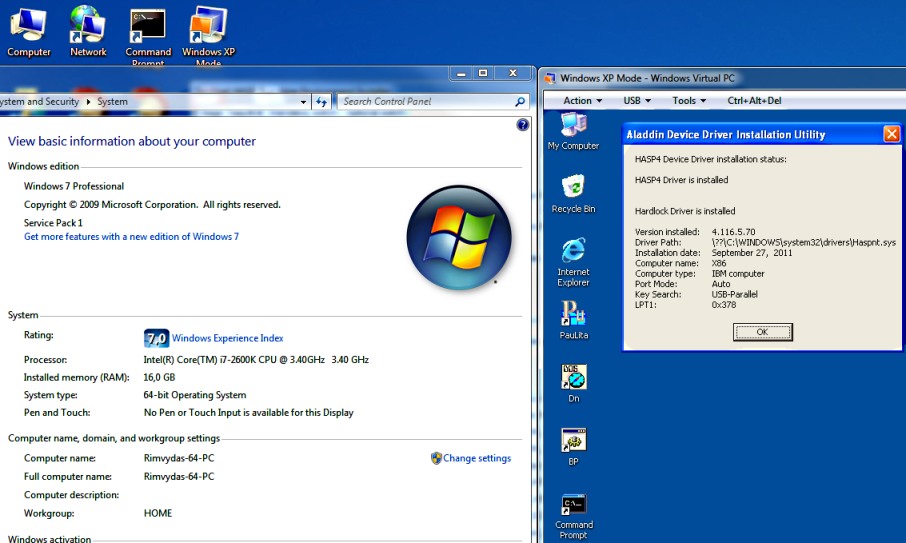Viewport: 906px width, 543px height.
Task: Launch Command Prompt from the Windows 7 desktop
Action: tap(148, 35)
